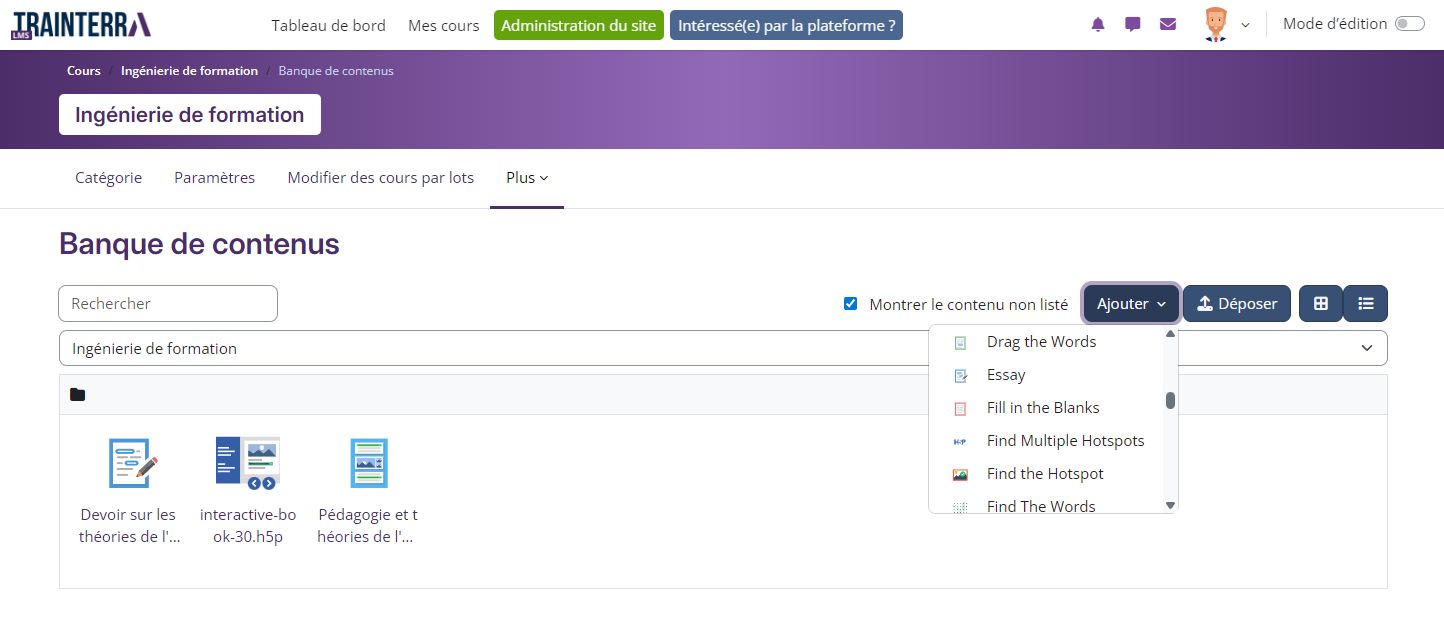Choose Find the Hotspot content type
Viewport: 1444px width, 625px height.
1044,474
